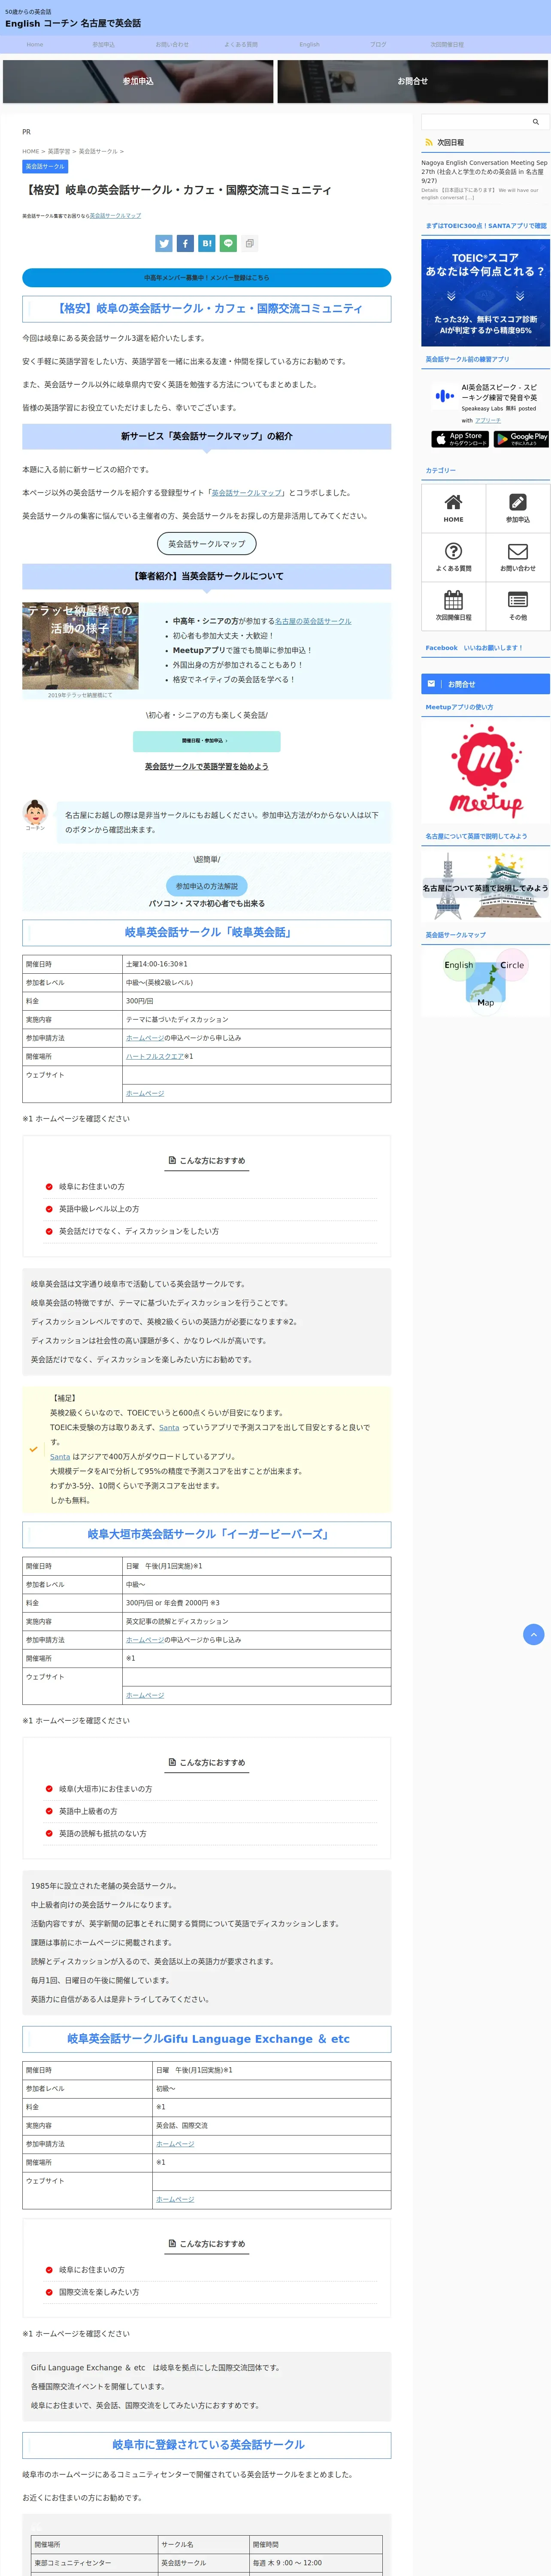Click the Santa app link in the yellow note
This screenshot has height=2576, width=551.
point(169,1428)
